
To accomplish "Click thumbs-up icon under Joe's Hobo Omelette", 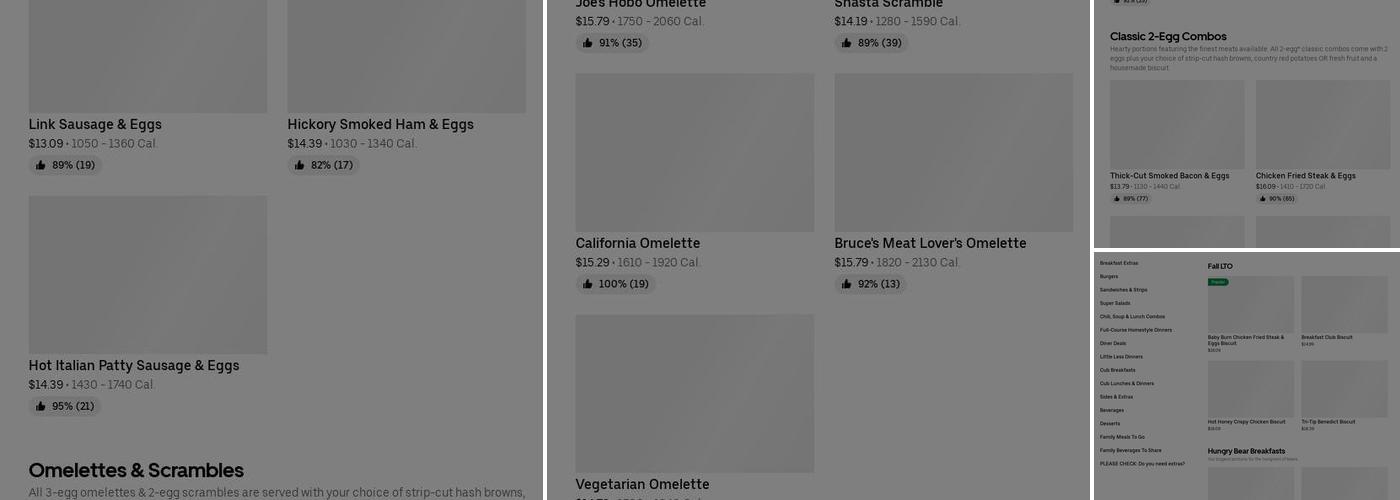I will (x=588, y=43).
